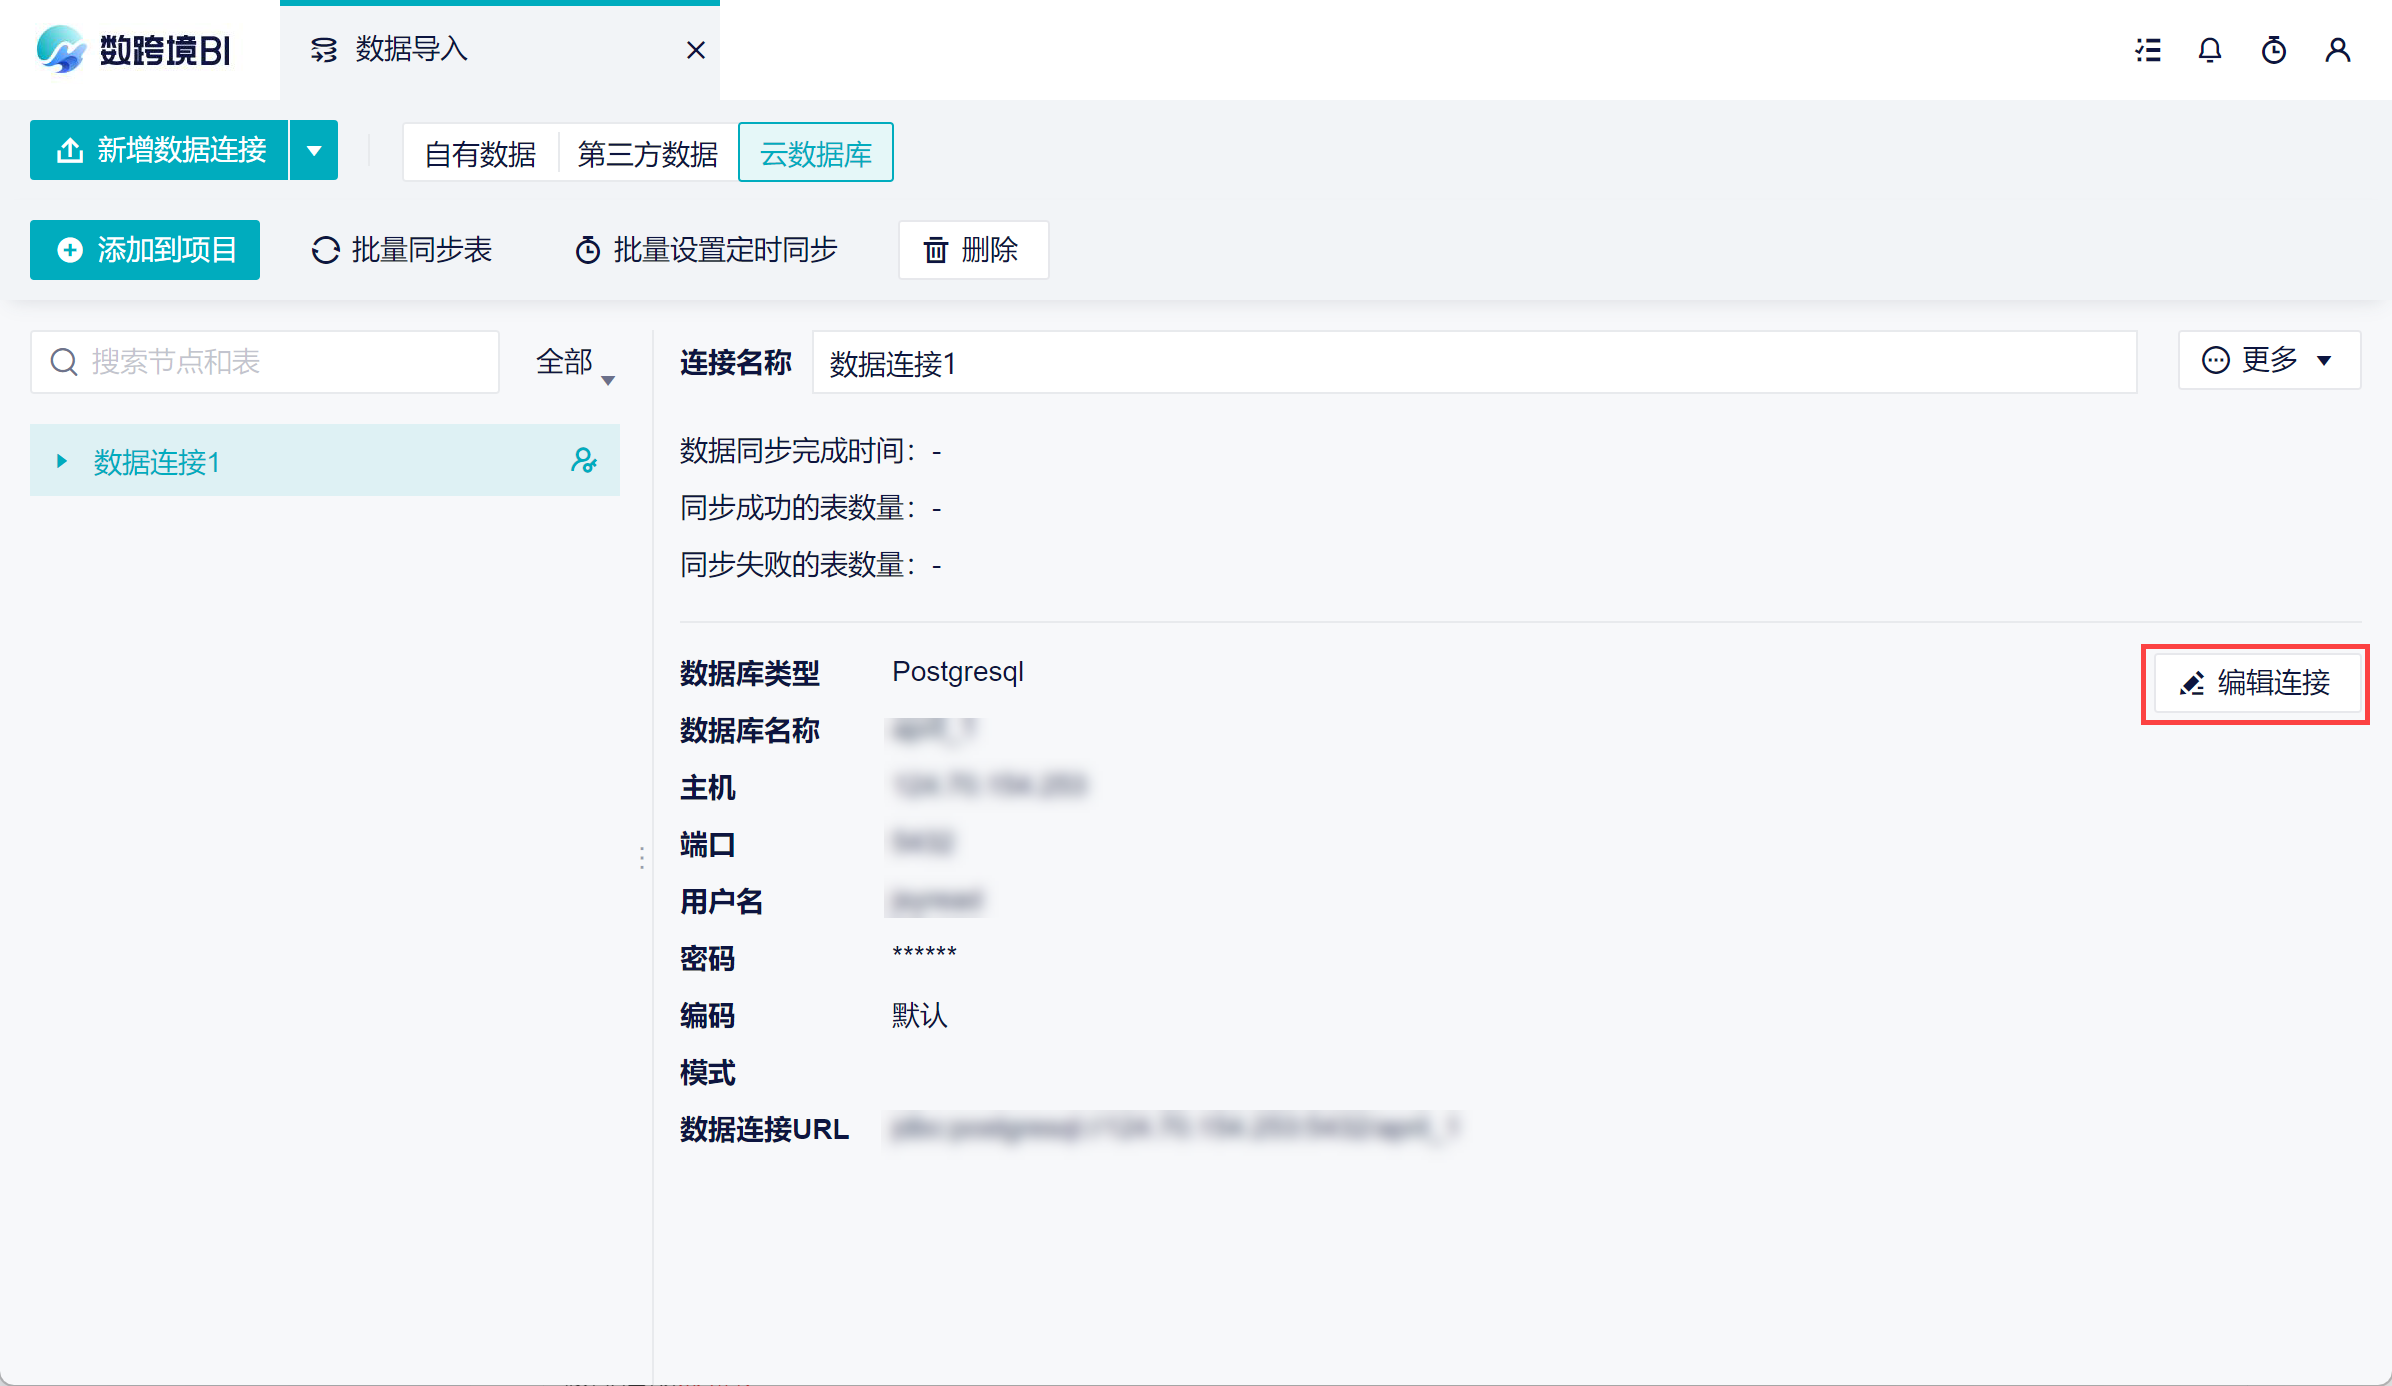The height and width of the screenshot is (1386, 2392).
Task: Switch to 第三方数据 tab
Action: tap(647, 153)
